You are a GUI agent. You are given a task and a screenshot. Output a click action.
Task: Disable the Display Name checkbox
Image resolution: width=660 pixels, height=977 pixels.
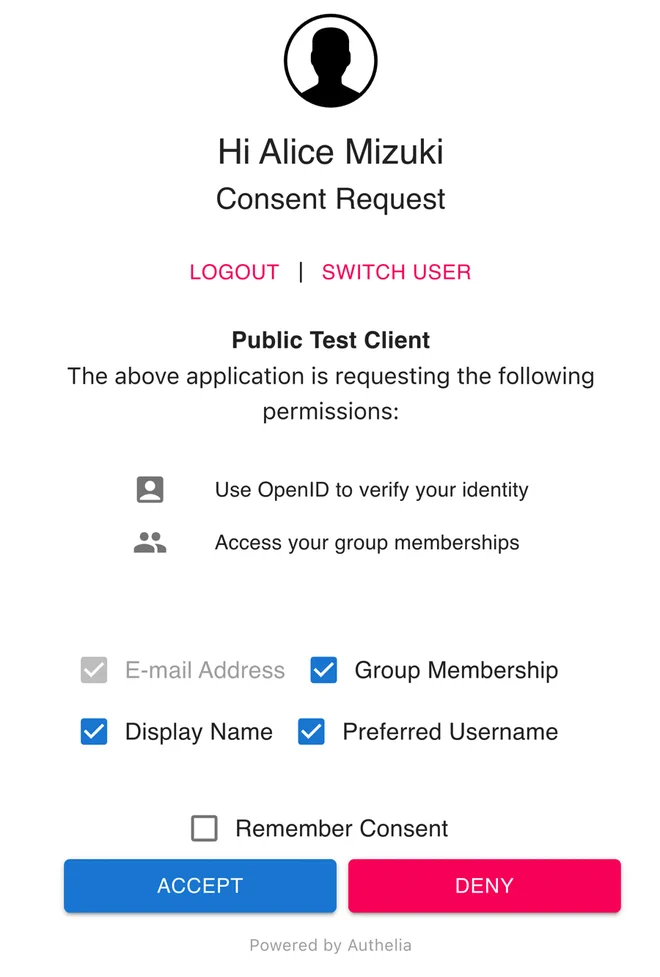pos(93,731)
